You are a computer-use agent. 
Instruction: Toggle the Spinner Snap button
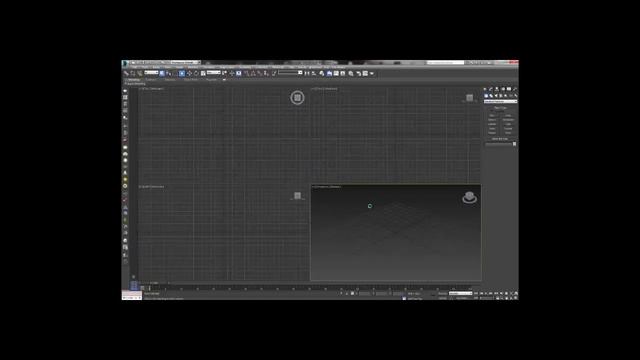pos(266,73)
